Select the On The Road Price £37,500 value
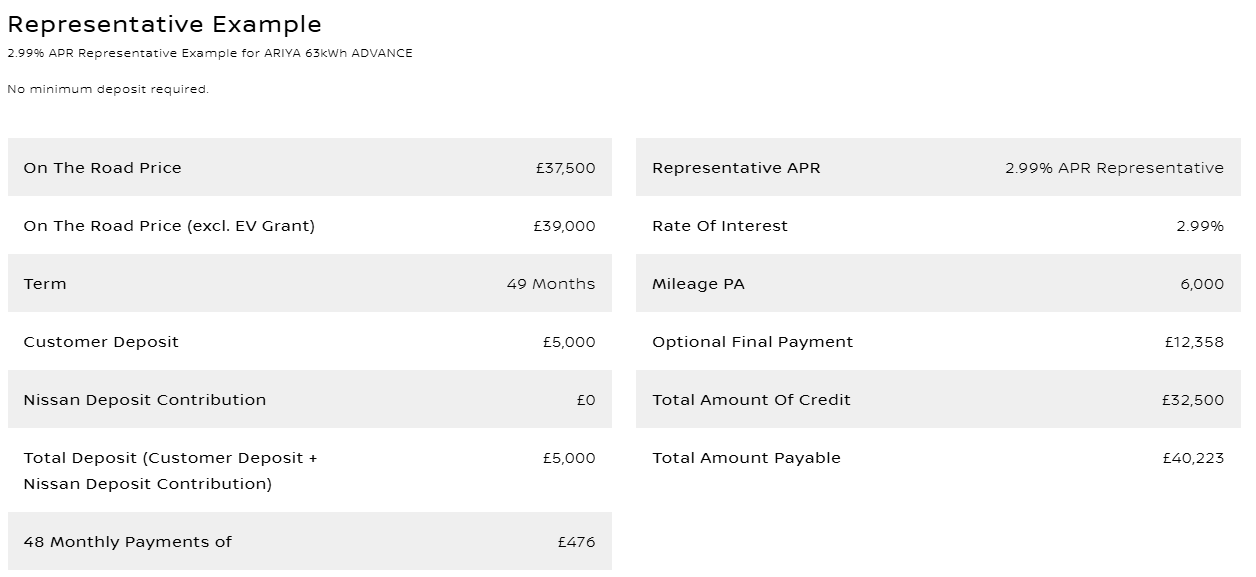The image size is (1256, 577). 565,168
